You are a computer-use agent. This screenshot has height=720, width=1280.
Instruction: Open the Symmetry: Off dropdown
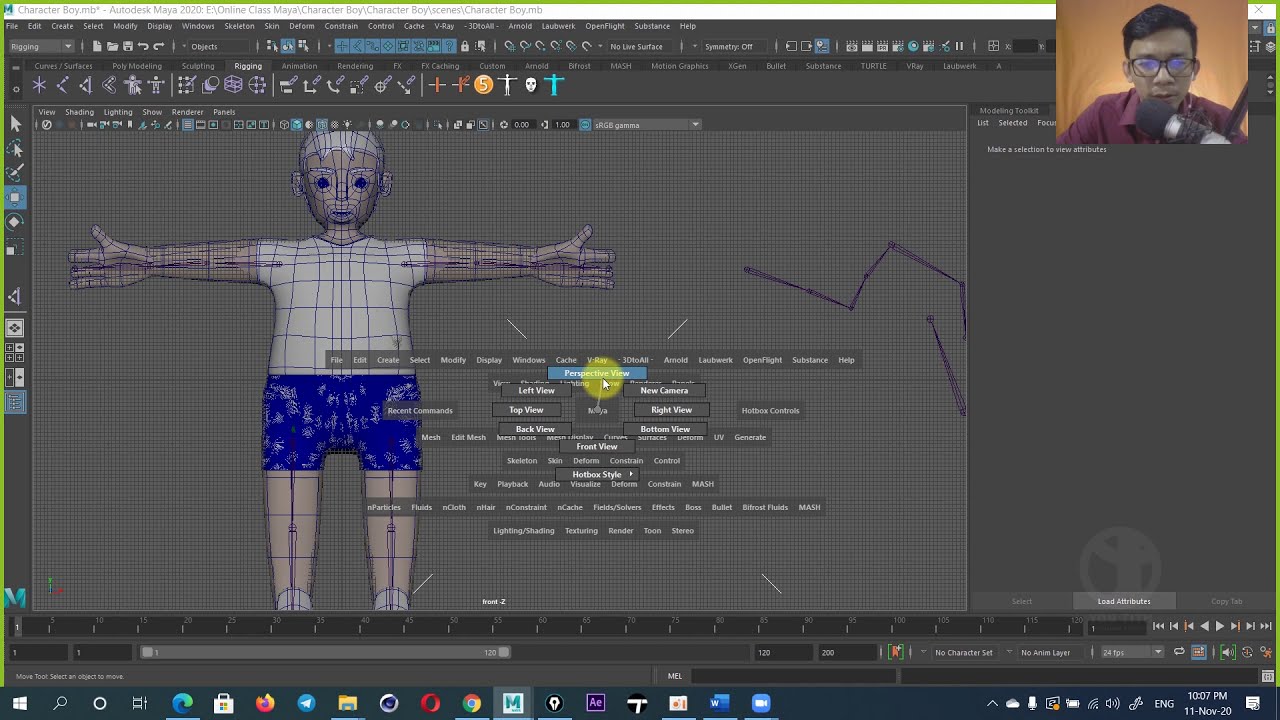(734, 46)
